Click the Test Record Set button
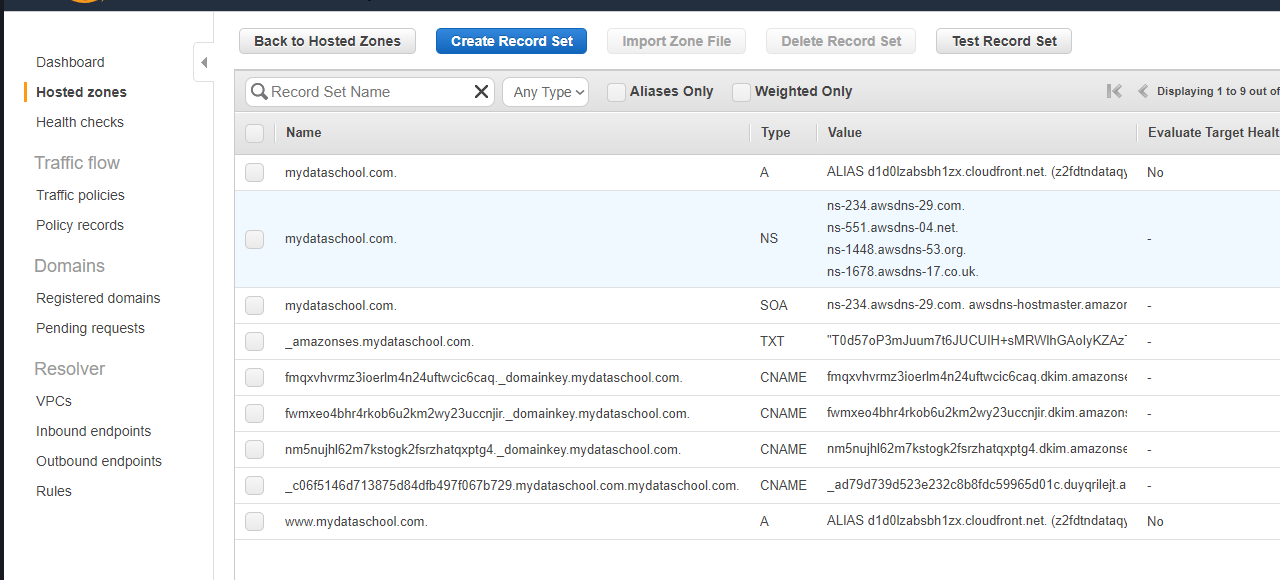This screenshot has height=580, width=1280. 1003,41
